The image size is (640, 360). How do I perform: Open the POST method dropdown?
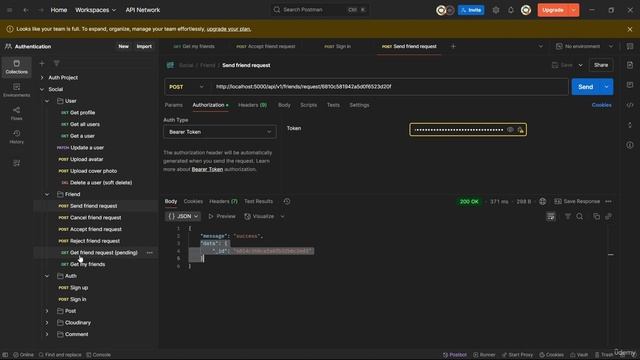tap(187, 87)
